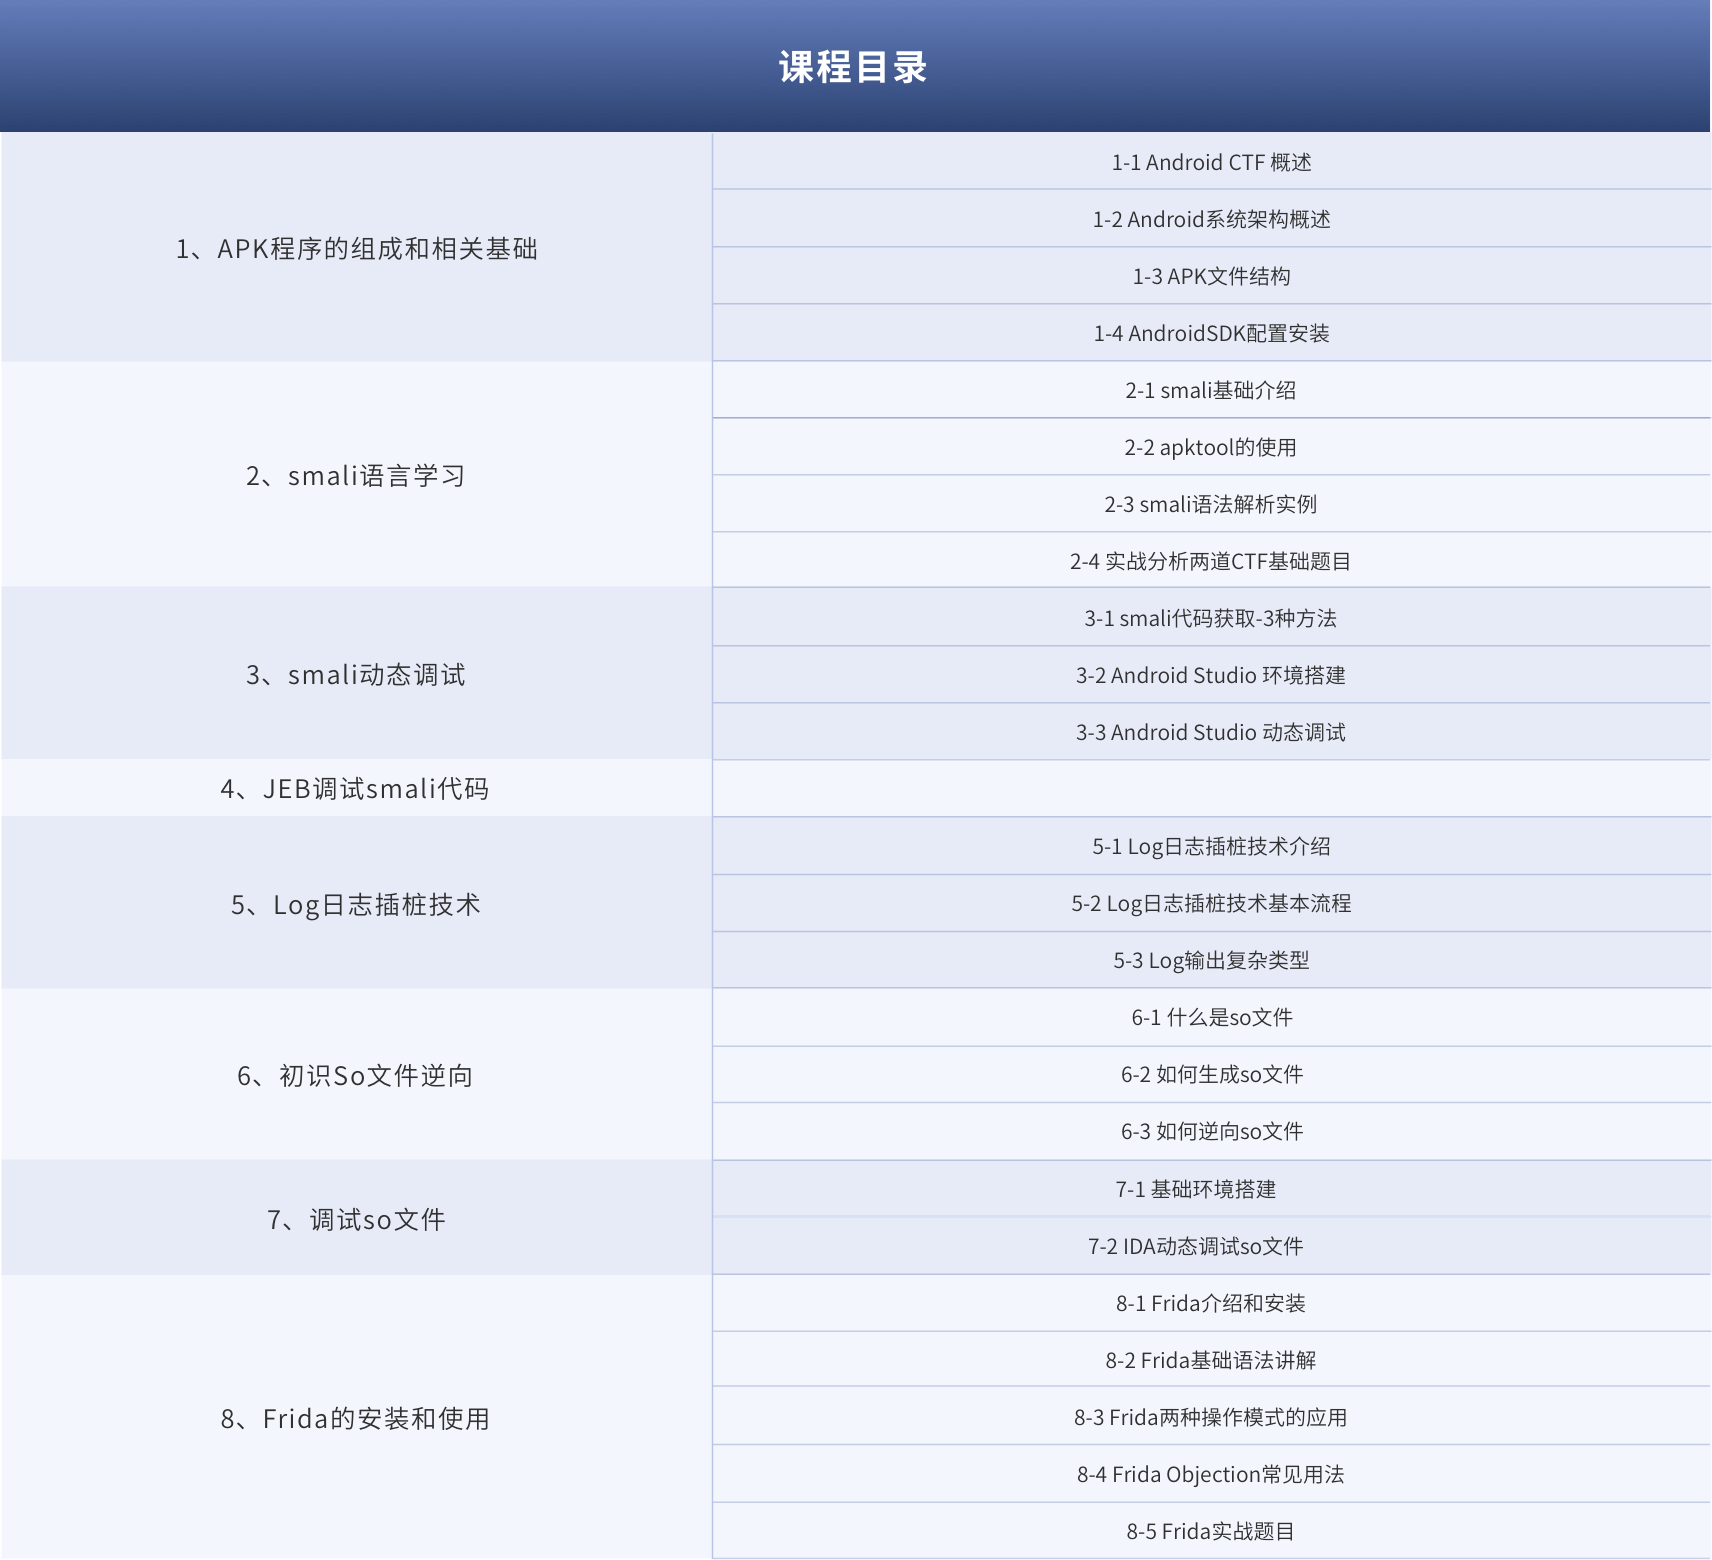
Task: Click lesson 2-4 实战分析两道CTF基础题目
Action: pyautogui.click(x=1211, y=561)
